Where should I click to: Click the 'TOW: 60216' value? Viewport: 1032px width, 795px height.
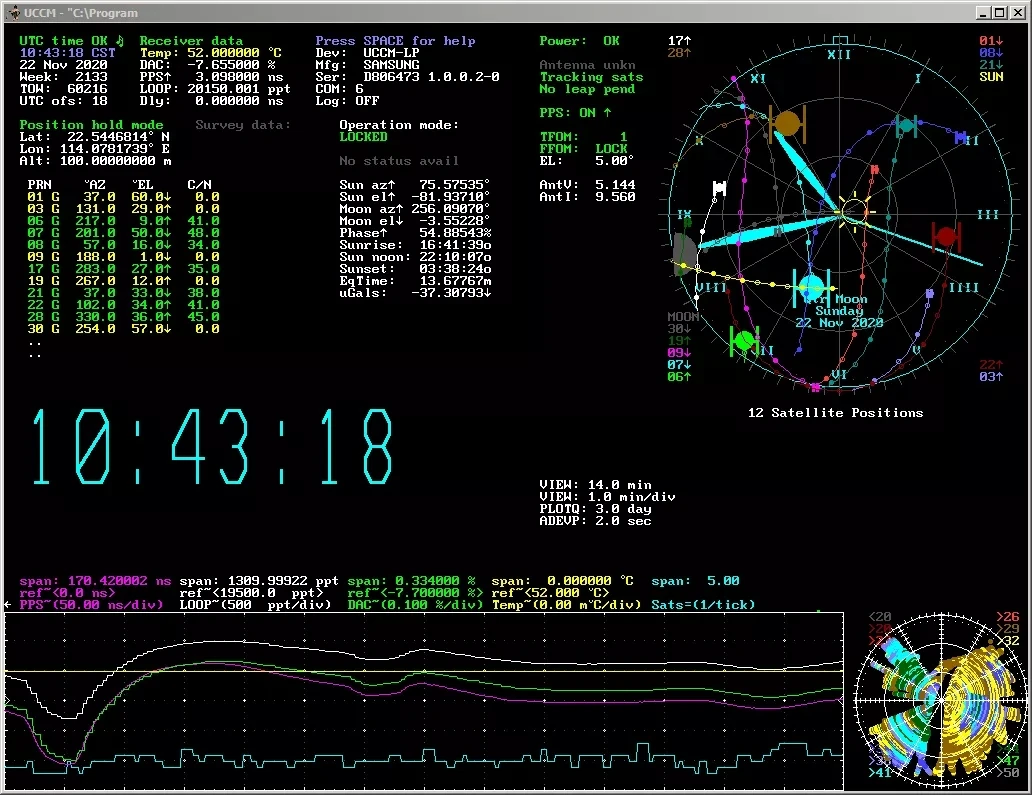[x=63, y=88]
